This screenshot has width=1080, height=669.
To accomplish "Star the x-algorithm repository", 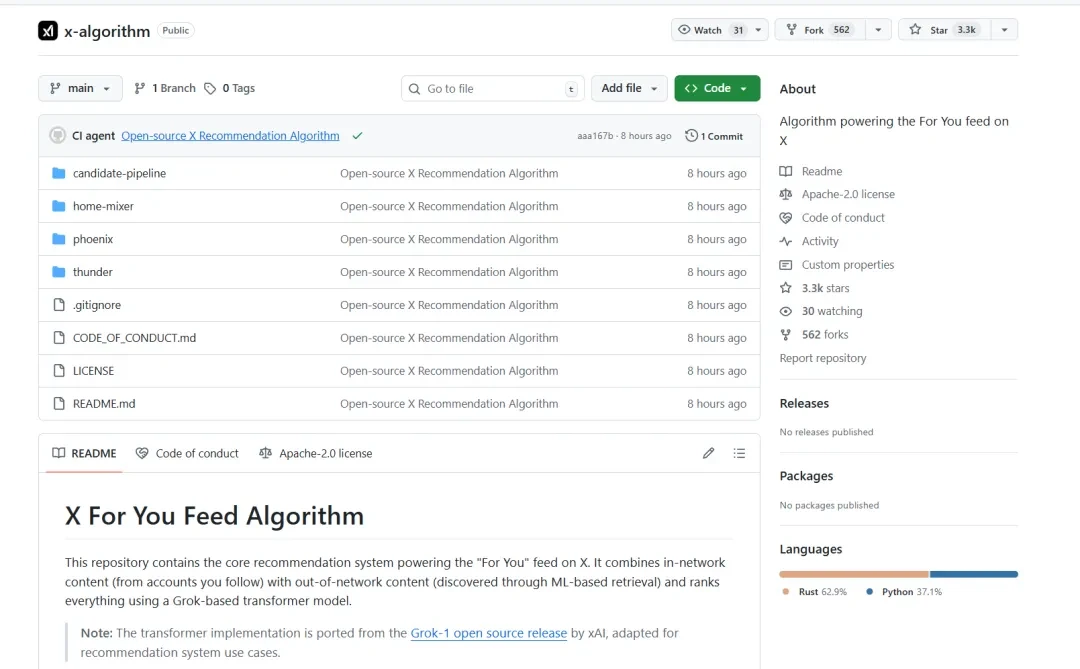I will 944,30.
